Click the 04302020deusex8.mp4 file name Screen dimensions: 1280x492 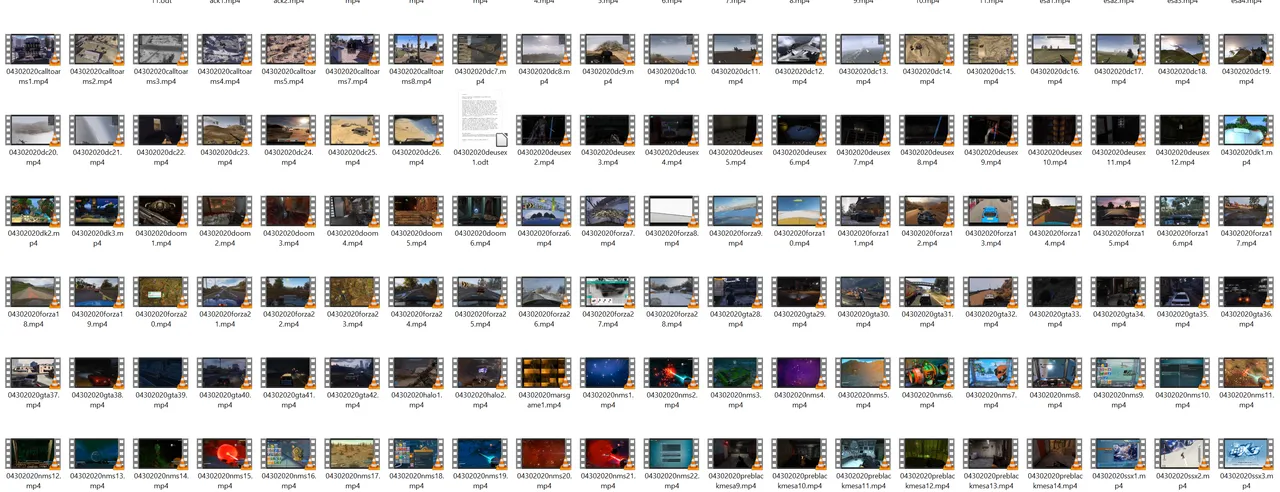(927, 157)
